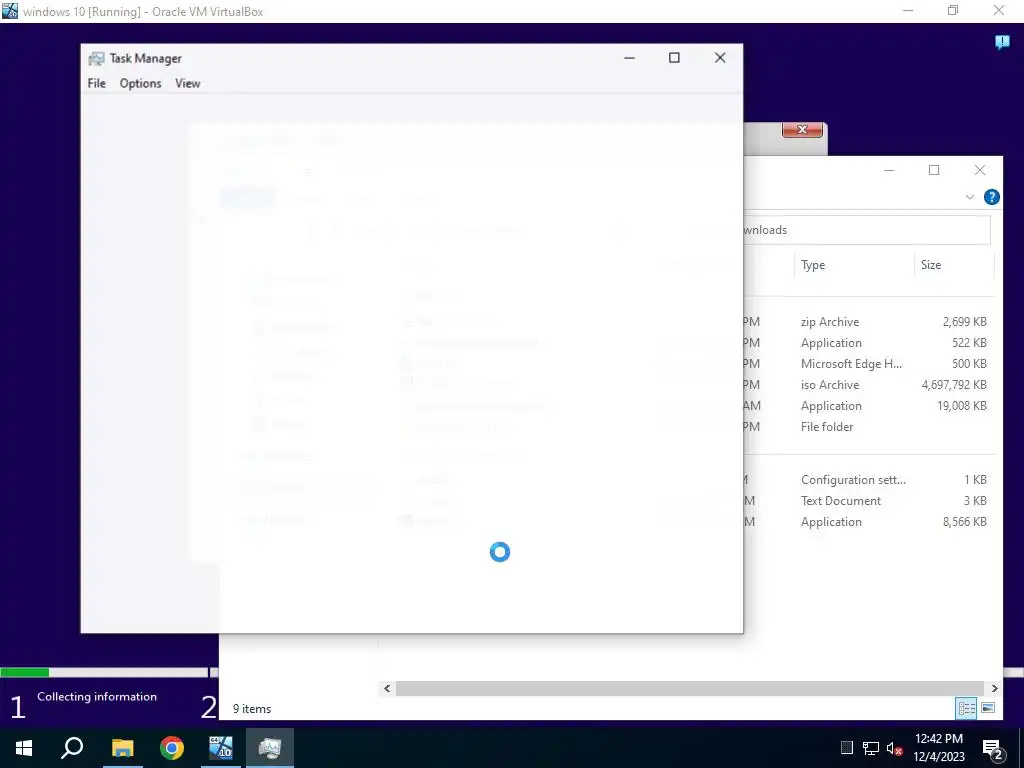Select the 8,566 KB Application row
The height and width of the screenshot is (768, 1024).
coord(869,522)
